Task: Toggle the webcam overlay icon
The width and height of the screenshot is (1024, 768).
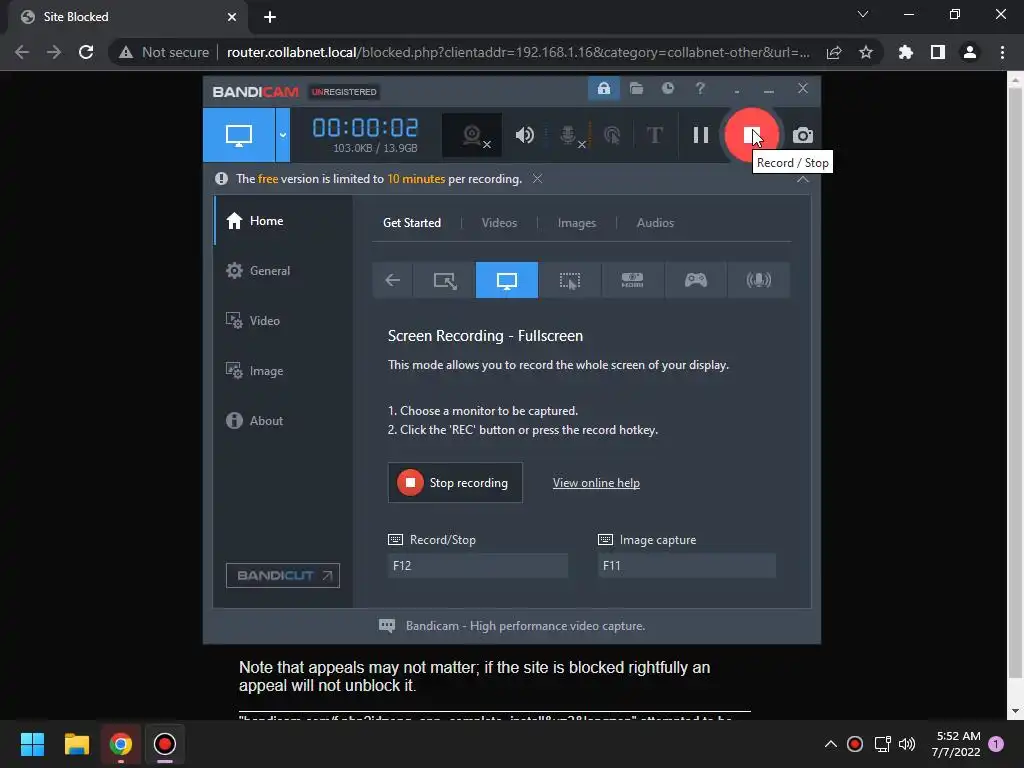Action: [x=472, y=135]
